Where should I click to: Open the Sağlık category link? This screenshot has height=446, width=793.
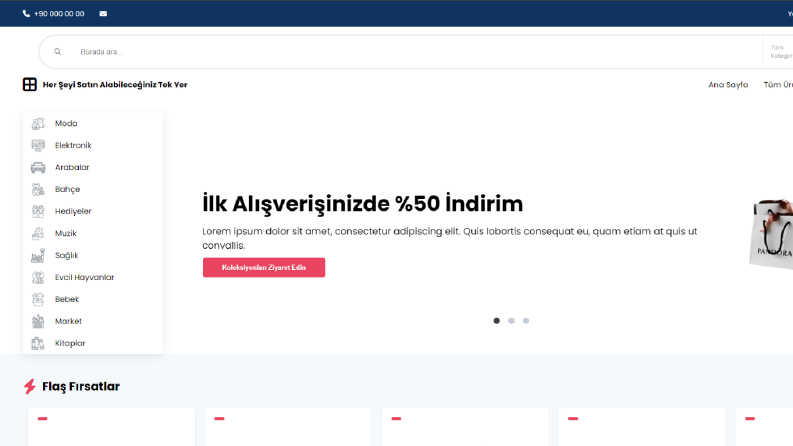tap(66, 255)
